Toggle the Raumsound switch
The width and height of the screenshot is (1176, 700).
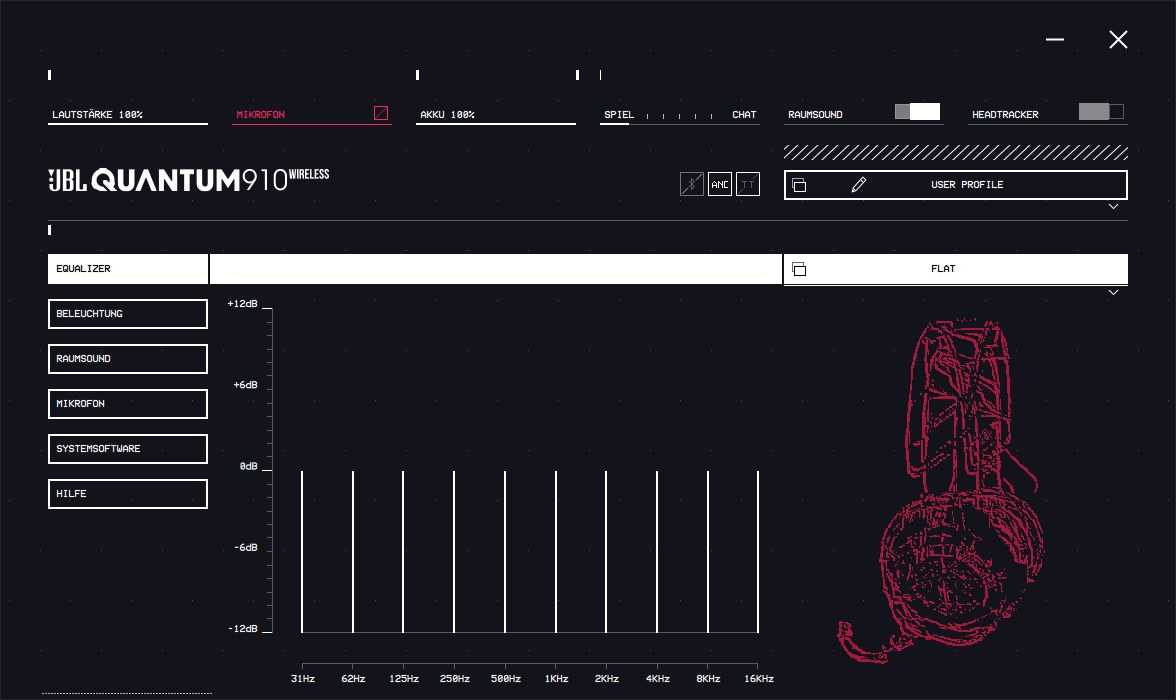917,112
